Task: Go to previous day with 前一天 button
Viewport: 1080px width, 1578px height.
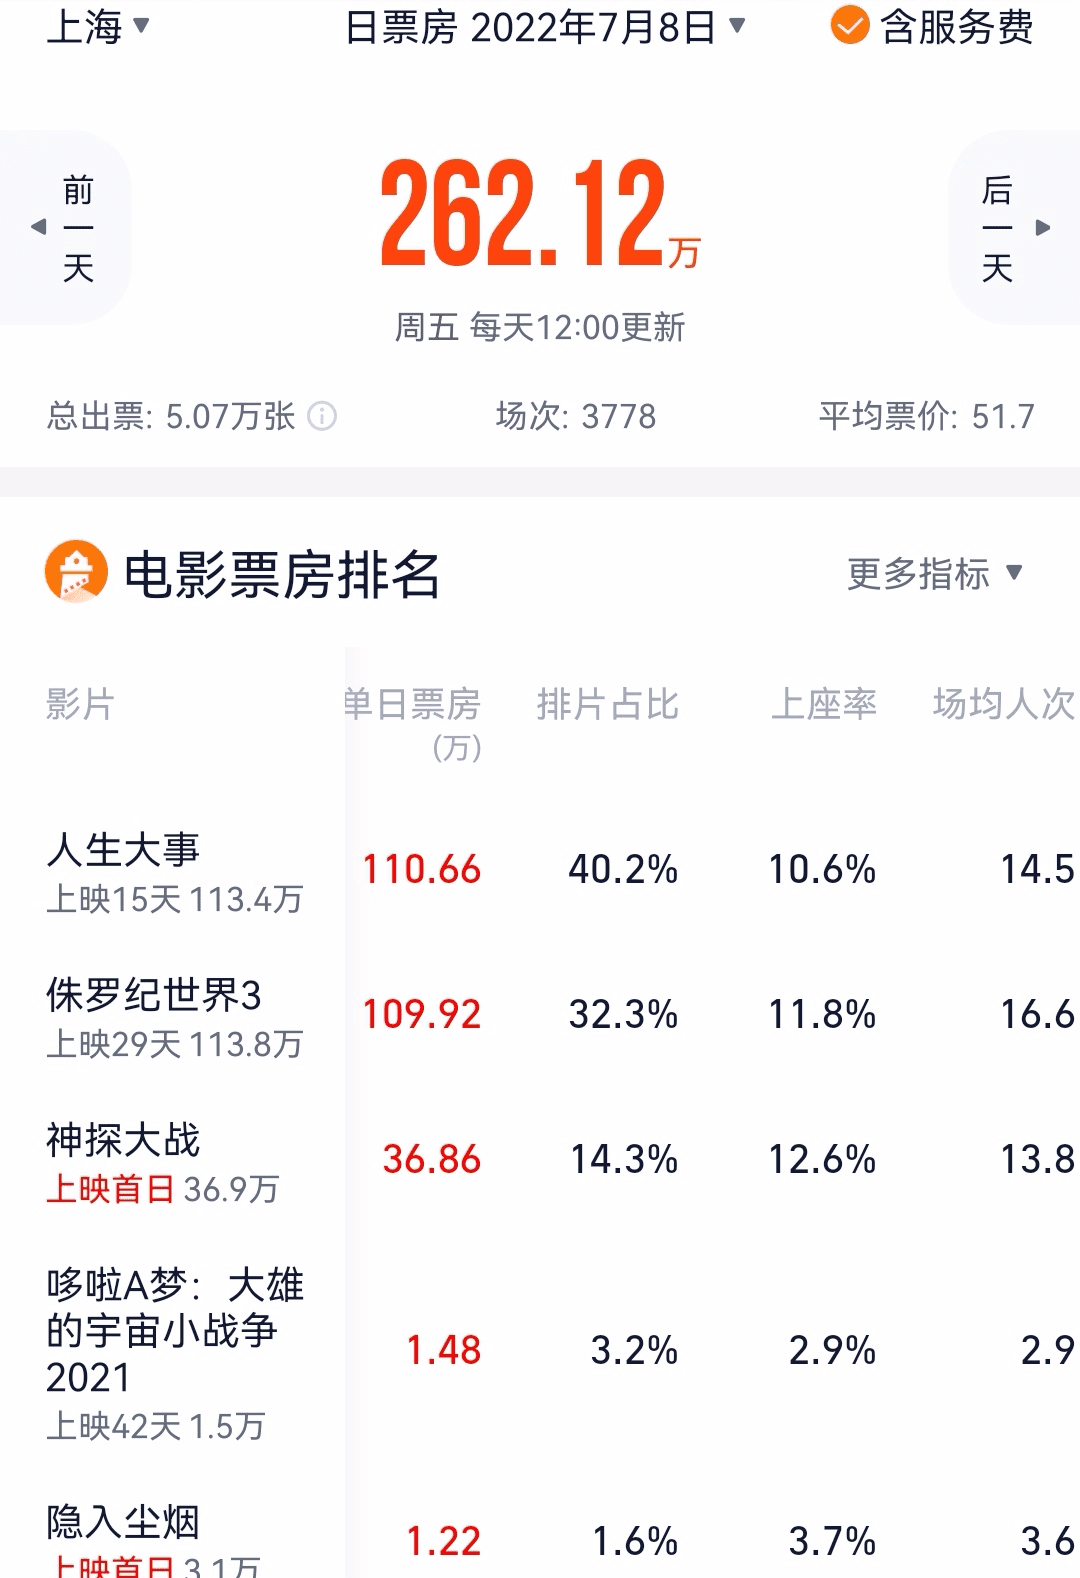Action: (65, 227)
